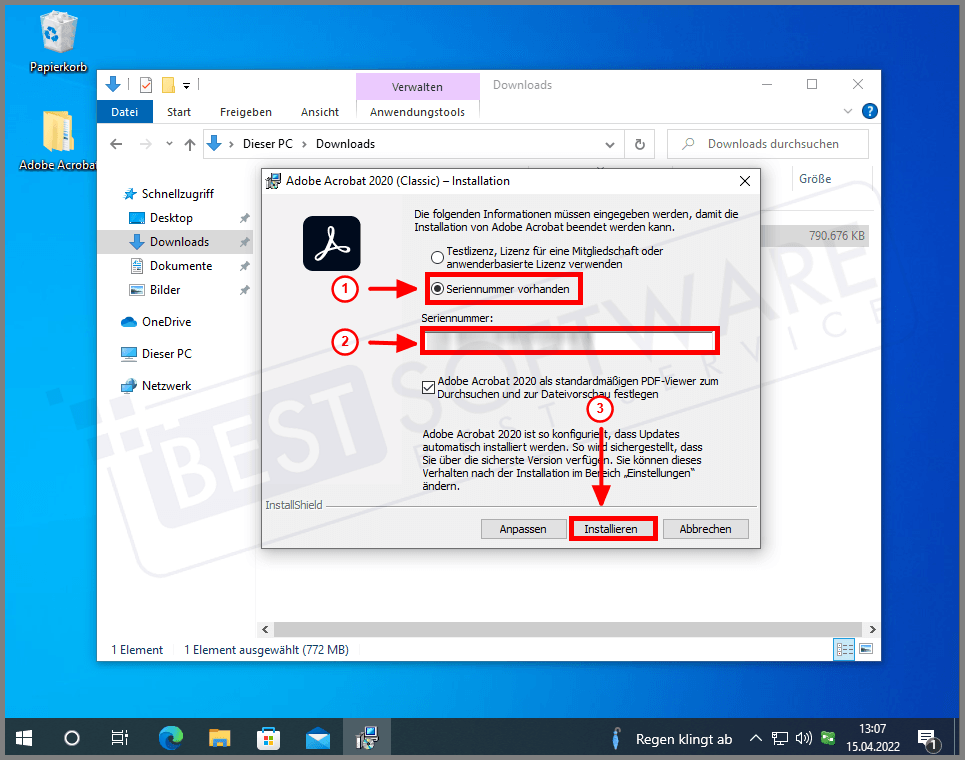Launch Microsoft Store from the taskbar

(x=268, y=739)
